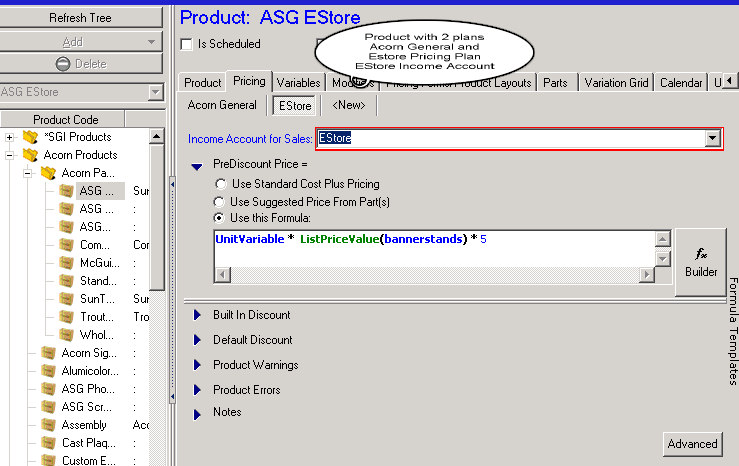Viewport: 739px width, 466px height.
Task: Select the Trout... tree row text
Action: [x=97, y=317]
